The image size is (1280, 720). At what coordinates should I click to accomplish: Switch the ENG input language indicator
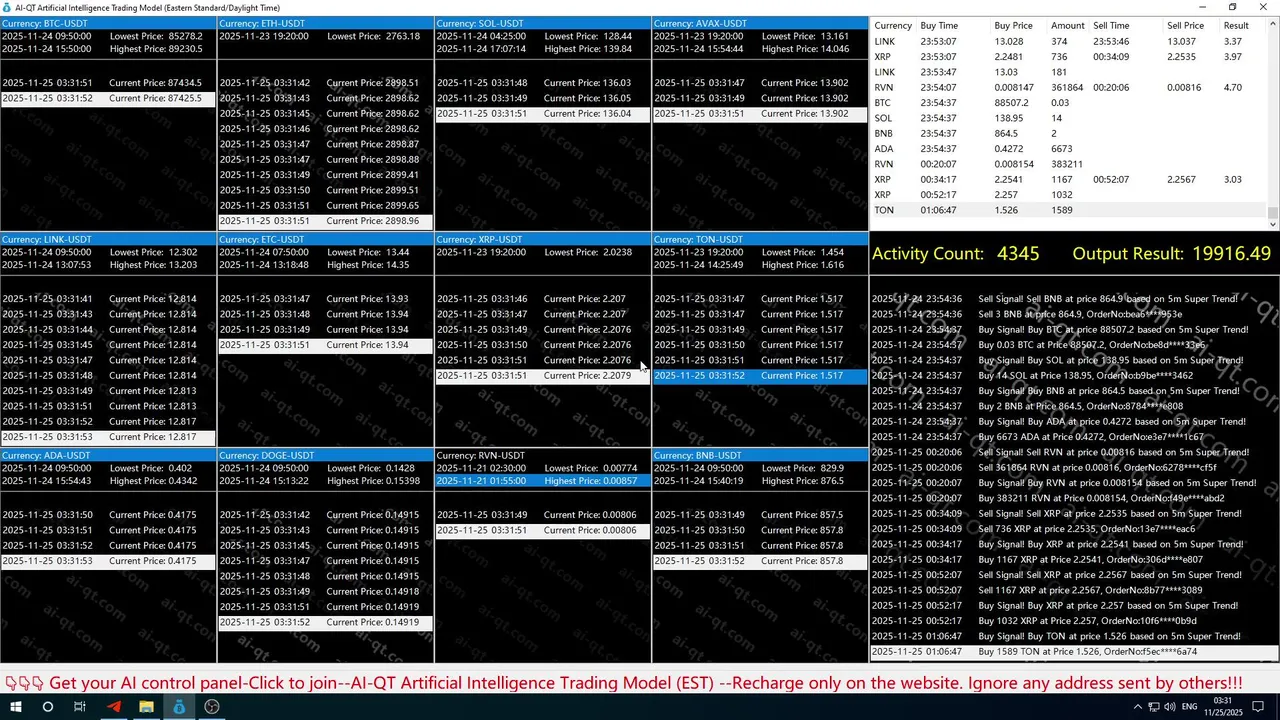1190,707
